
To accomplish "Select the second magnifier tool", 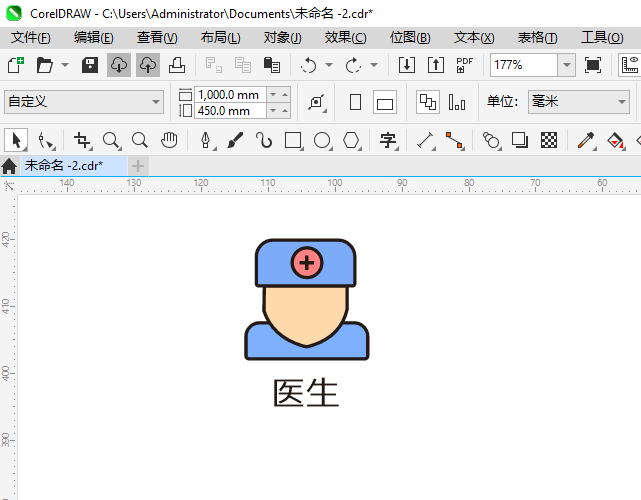I will point(140,140).
